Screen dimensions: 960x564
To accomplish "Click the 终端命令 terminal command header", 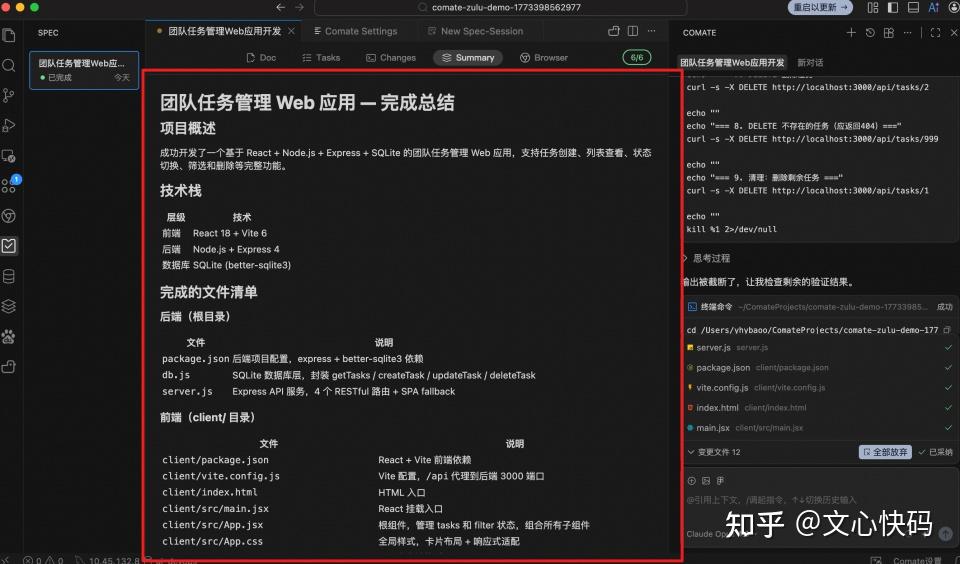I will click(819, 307).
